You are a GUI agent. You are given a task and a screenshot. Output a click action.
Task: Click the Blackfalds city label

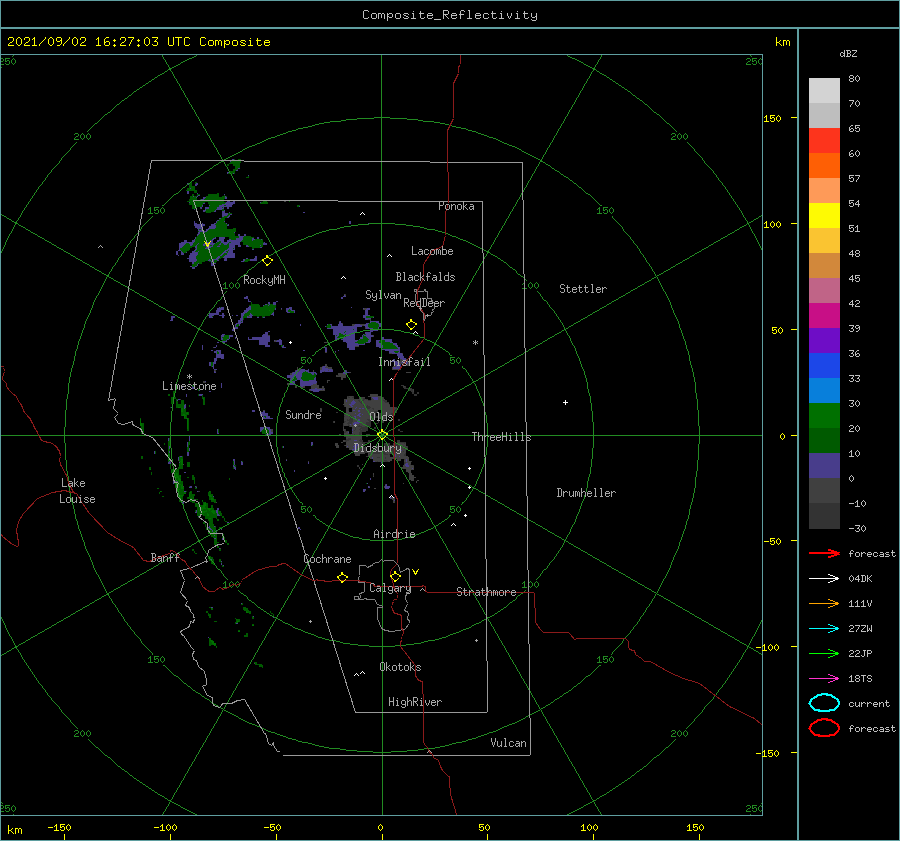coord(425,277)
